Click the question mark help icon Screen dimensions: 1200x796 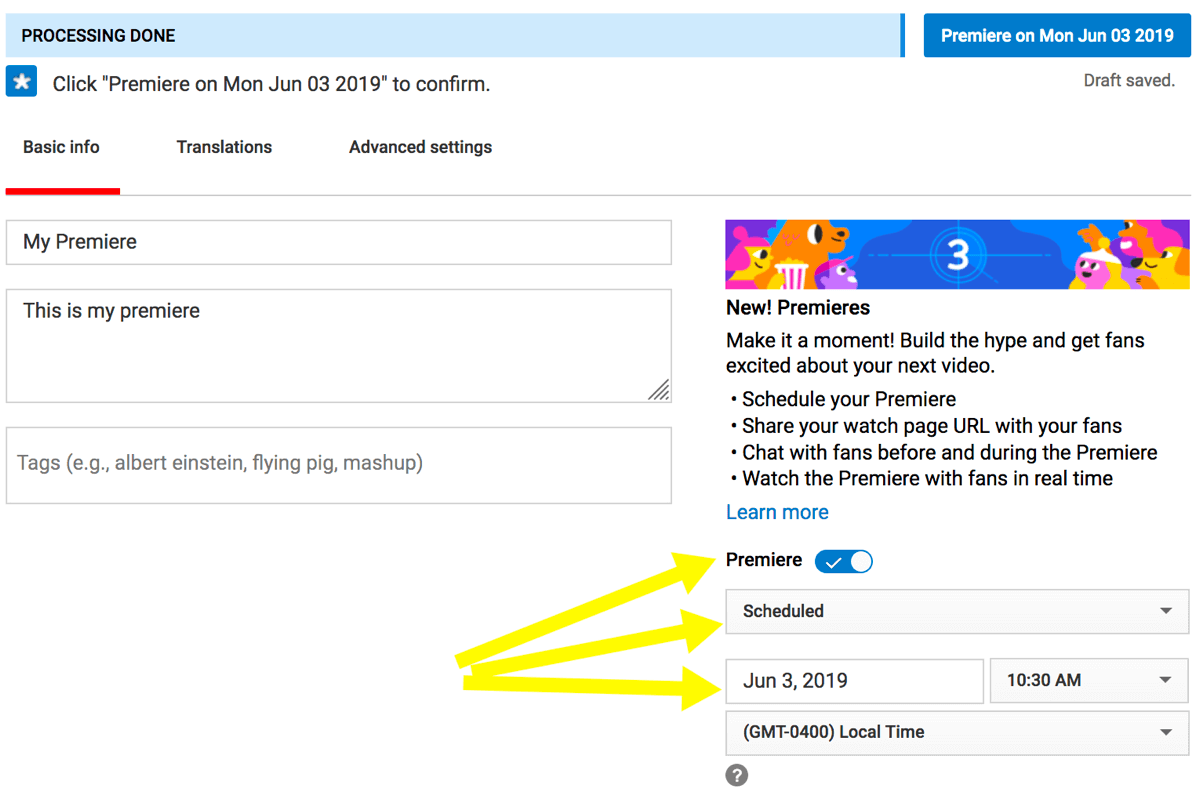[737, 775]
